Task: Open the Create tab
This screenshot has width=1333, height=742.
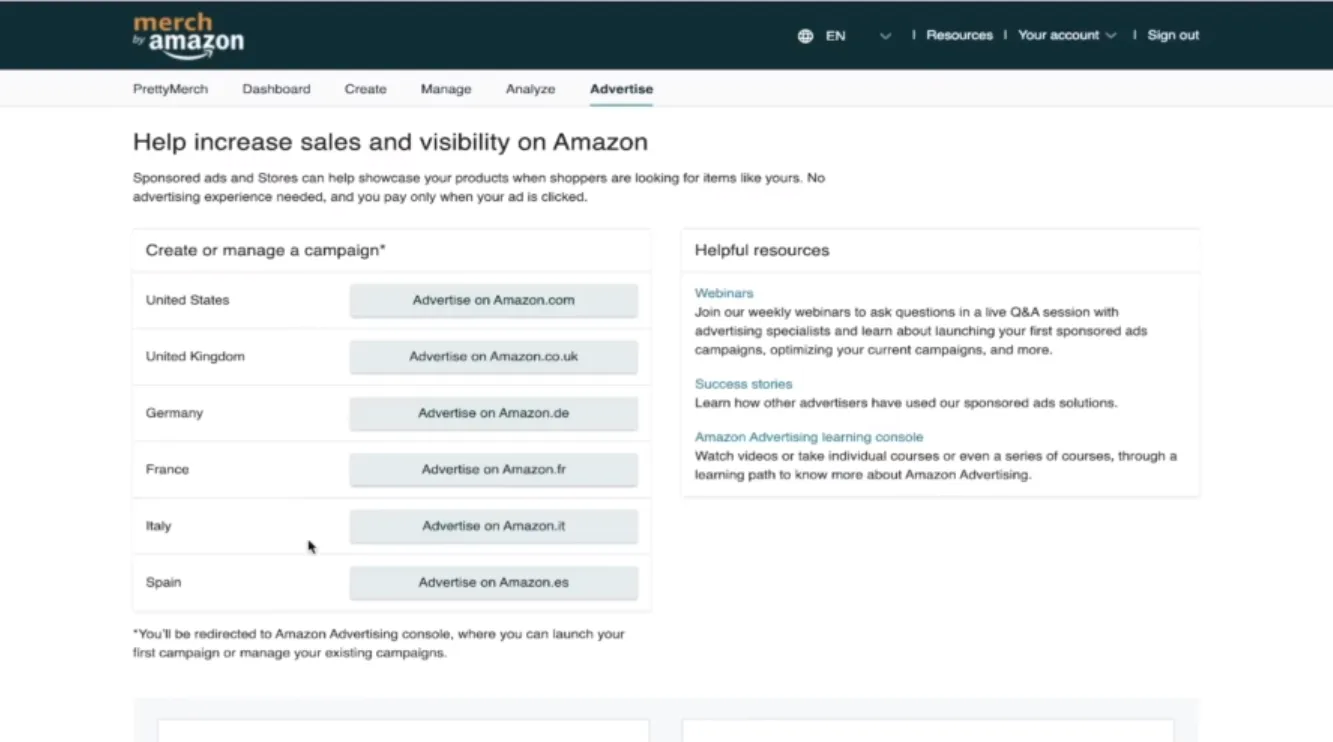Action: 365,89
